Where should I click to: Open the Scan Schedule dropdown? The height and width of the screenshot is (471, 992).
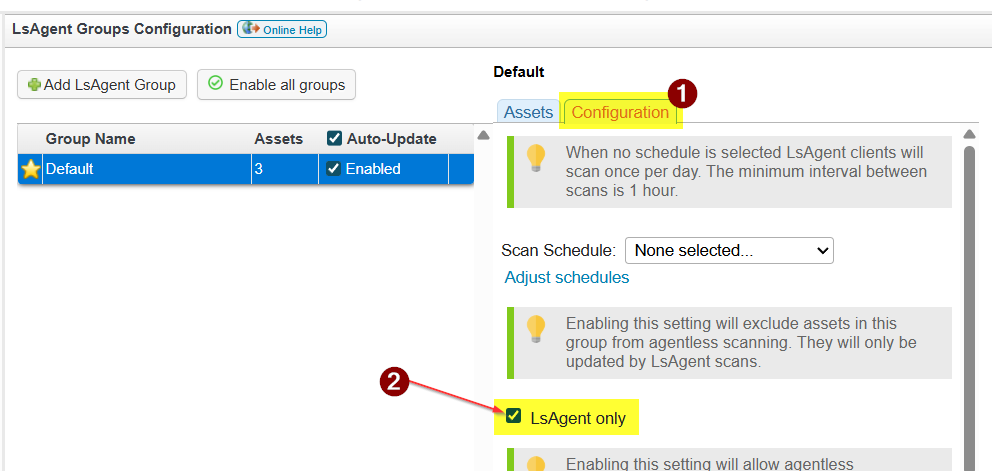coord(729,250)
